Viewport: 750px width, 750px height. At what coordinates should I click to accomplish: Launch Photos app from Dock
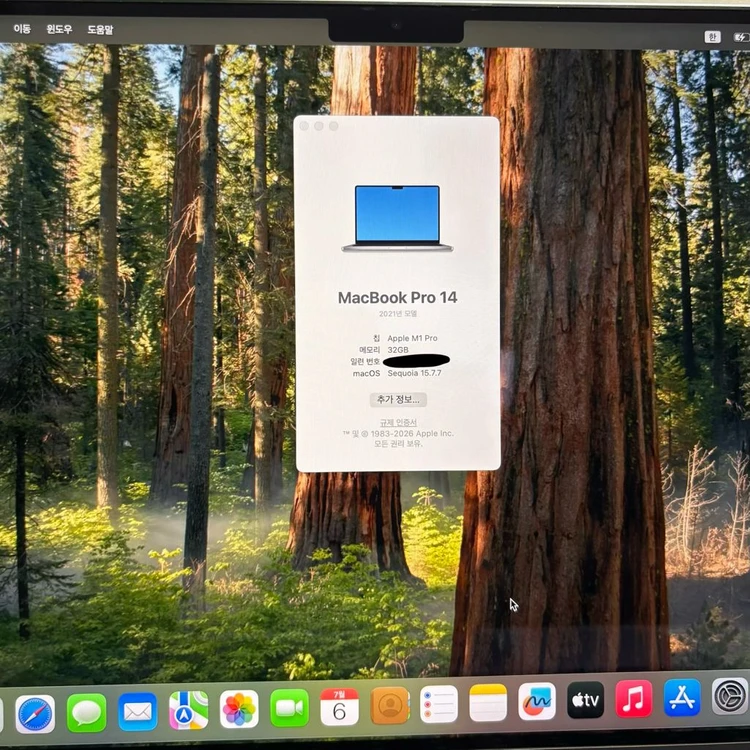click(239, 709)
